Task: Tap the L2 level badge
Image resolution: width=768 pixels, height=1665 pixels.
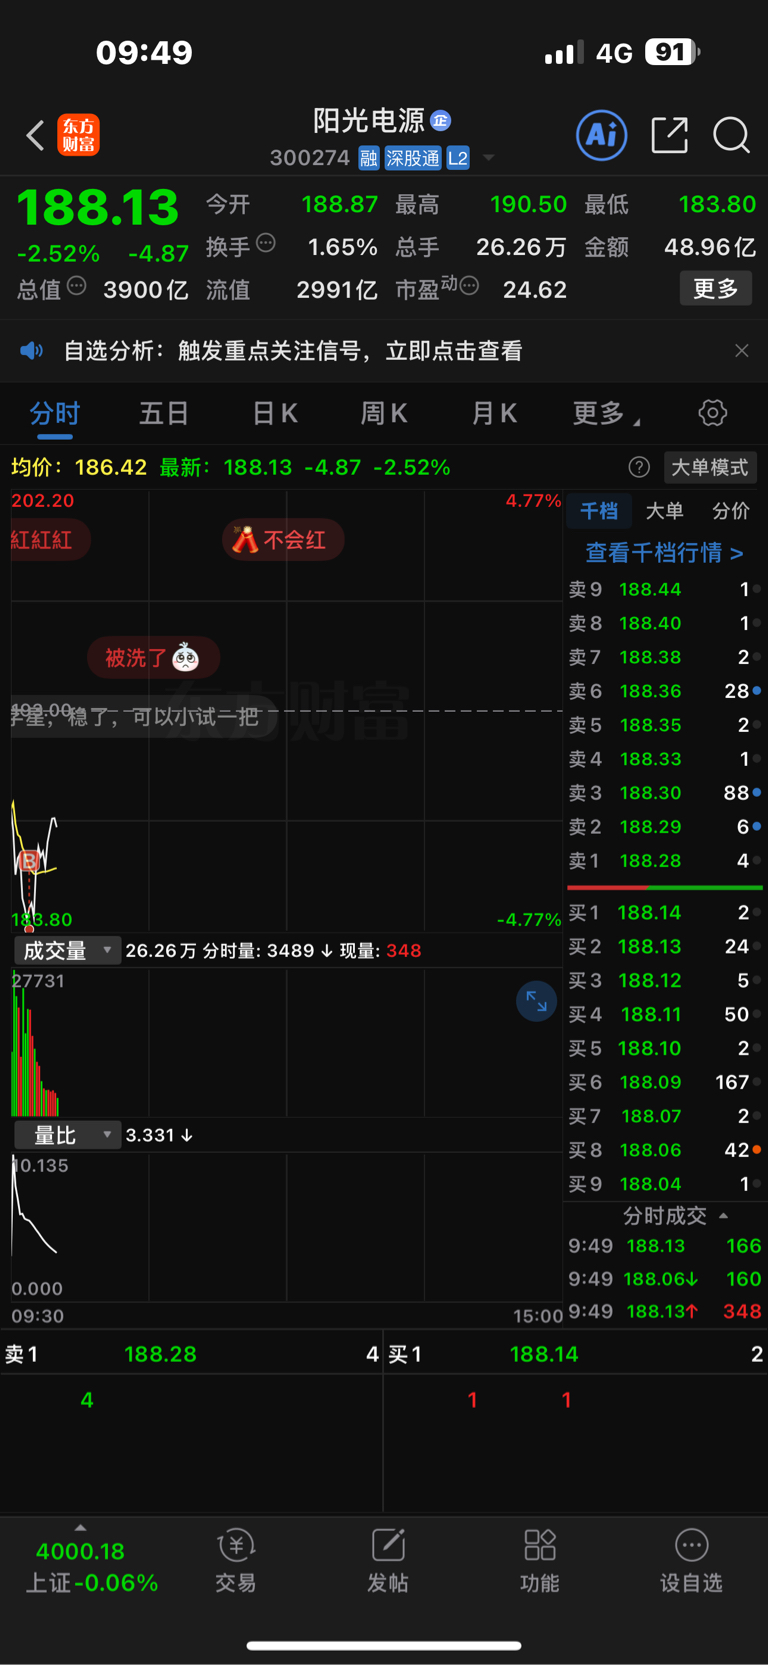Action: pyautogui.click(x=458, y=158)
